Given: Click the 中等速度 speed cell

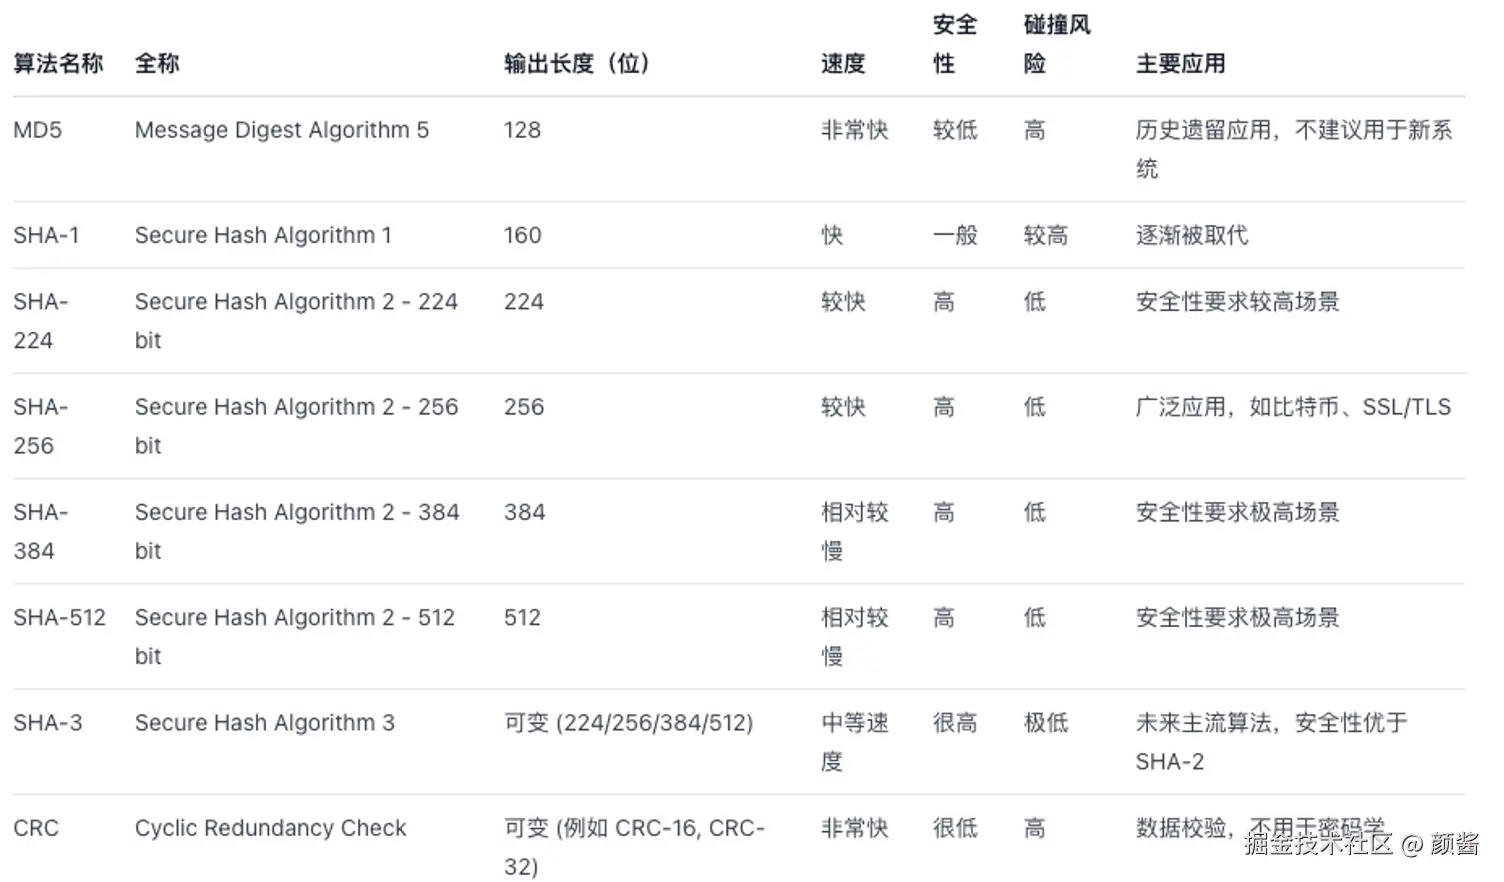Looking at the screenshot, I should coord(854,741).
